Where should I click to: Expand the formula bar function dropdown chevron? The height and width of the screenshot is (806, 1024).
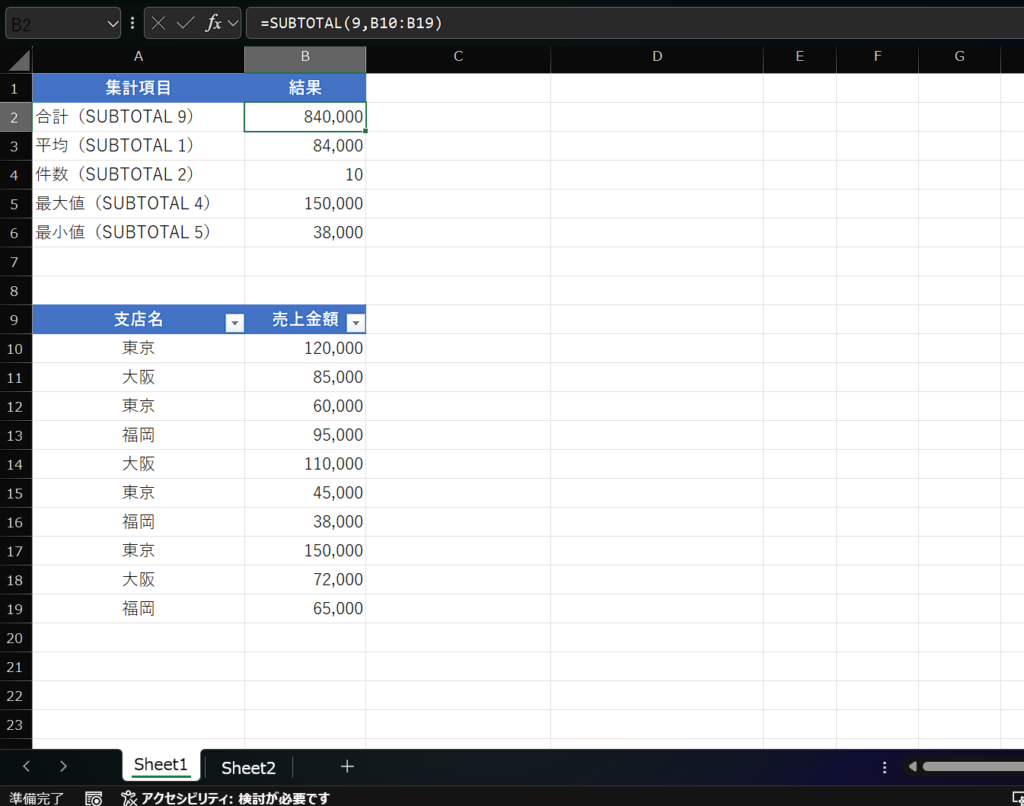(234, 23)
